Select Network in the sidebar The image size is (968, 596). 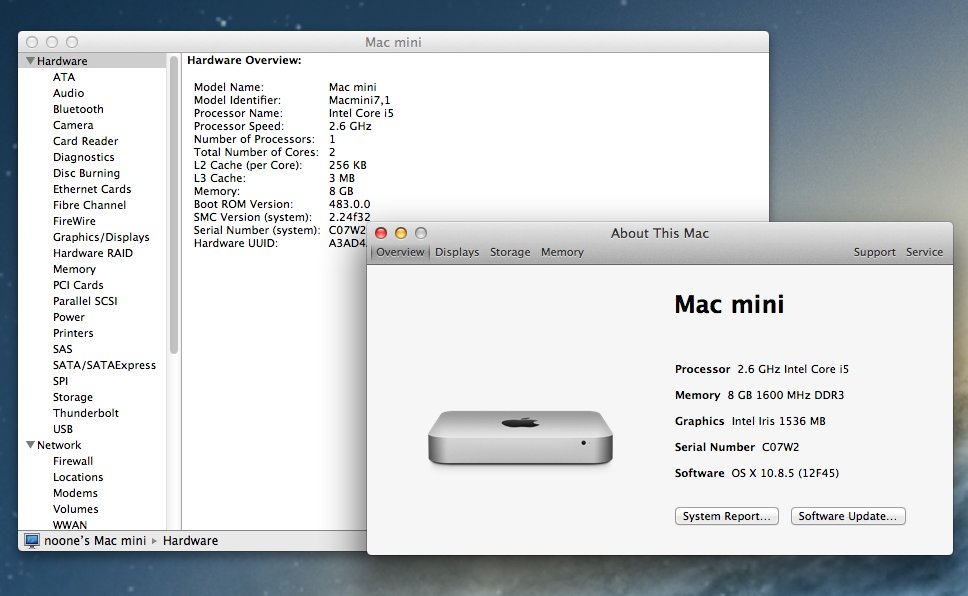pos(59,446)
